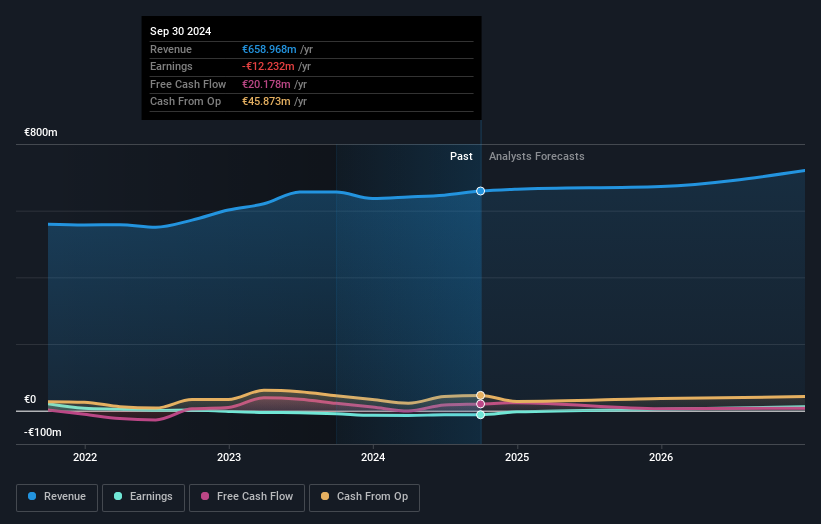Click the -€12.232m earnings value in tooltip
This screenshot has width=821, height=524.
tap(268, 66)
